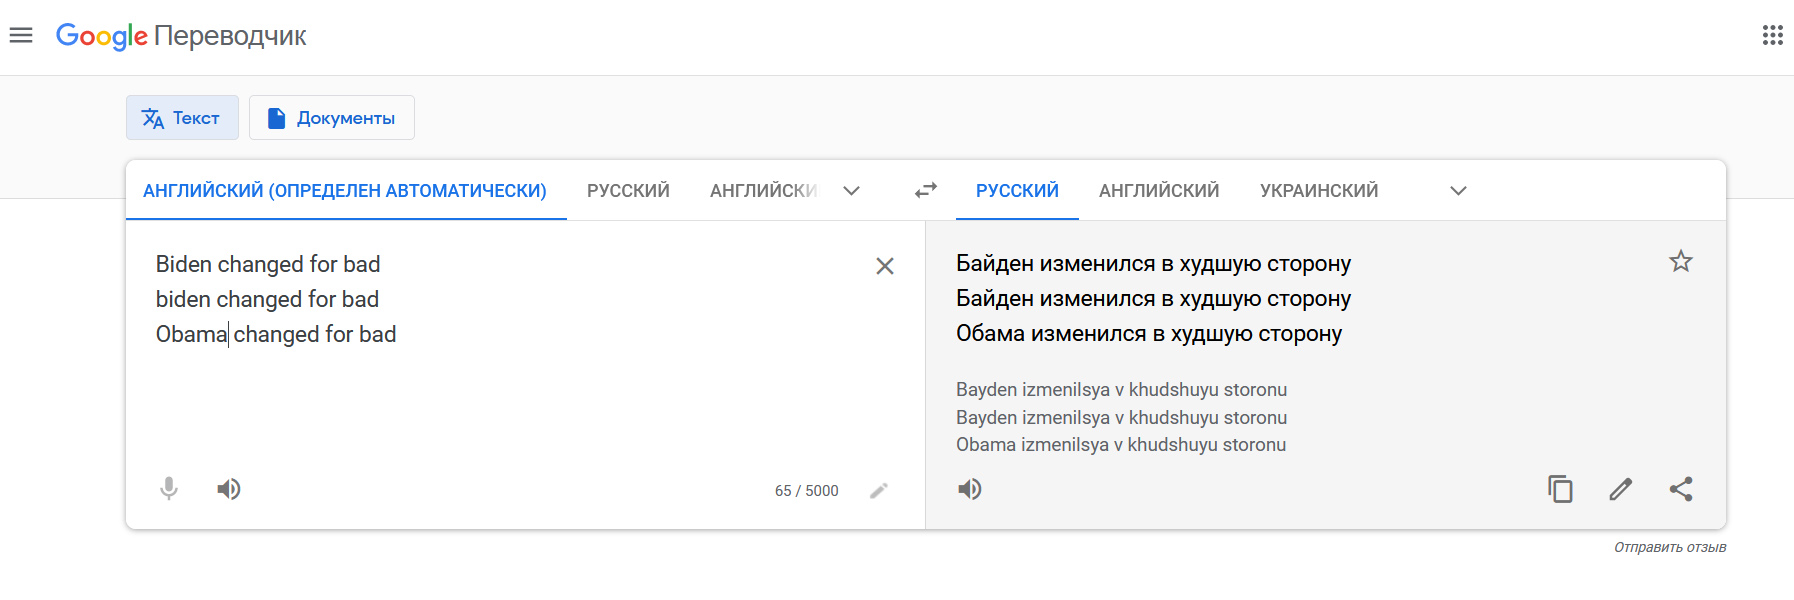This screenshot has width=1794, height=600.
Task: Click 'Обама изменился в худшую сторону' translation
Action: 1149,333
